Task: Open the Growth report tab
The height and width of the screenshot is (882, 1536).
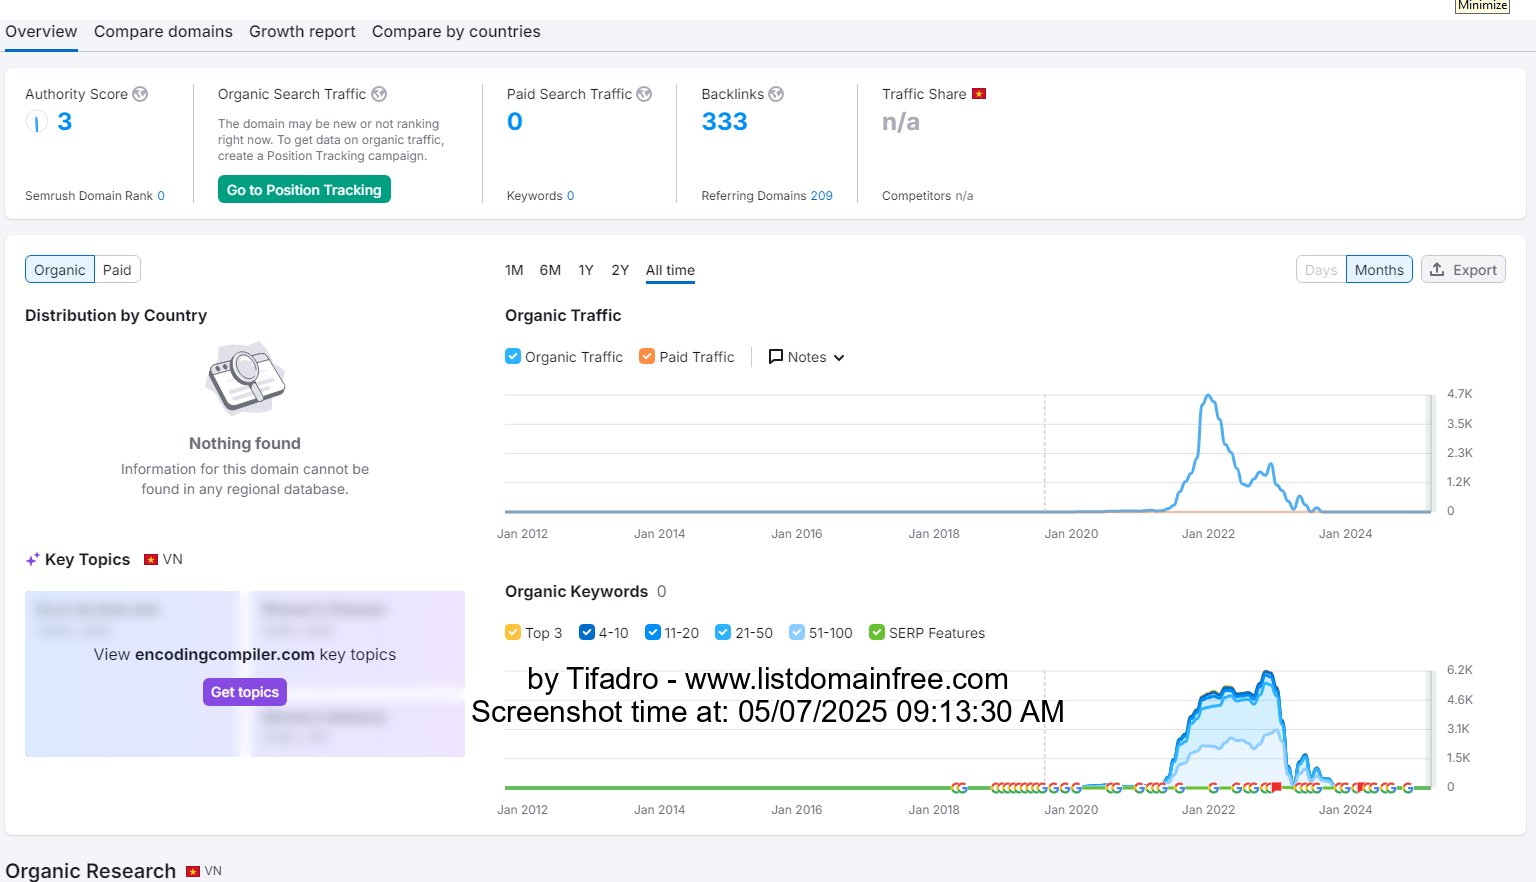Action: [x=302, y=32]
